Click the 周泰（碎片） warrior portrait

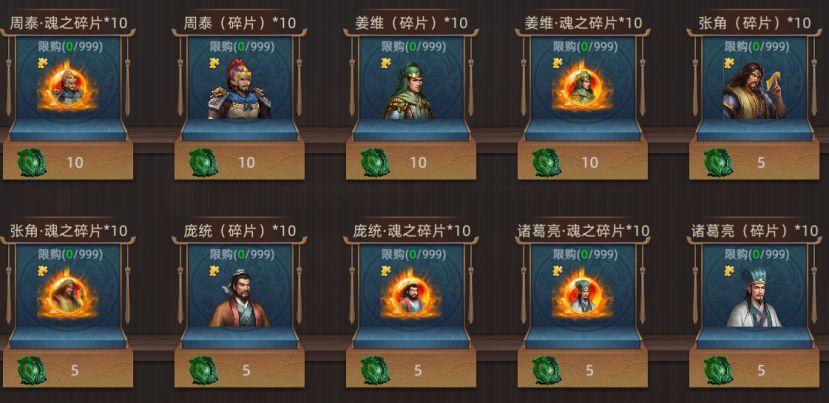(239, 89)
